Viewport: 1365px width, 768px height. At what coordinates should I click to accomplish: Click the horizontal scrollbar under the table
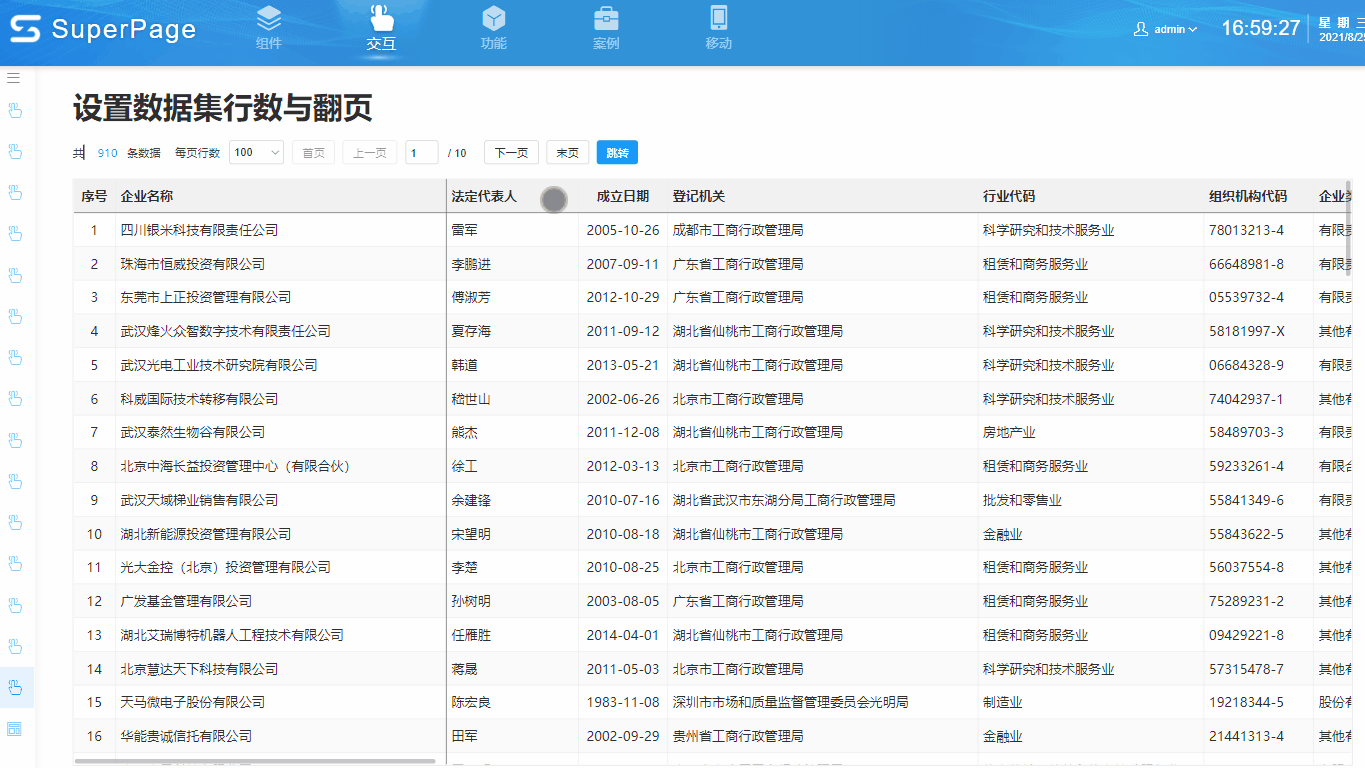pos(255,761)
